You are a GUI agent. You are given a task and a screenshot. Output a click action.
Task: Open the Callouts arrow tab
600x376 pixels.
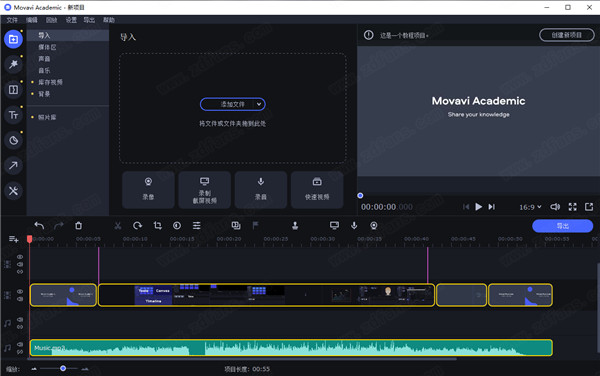13,166
